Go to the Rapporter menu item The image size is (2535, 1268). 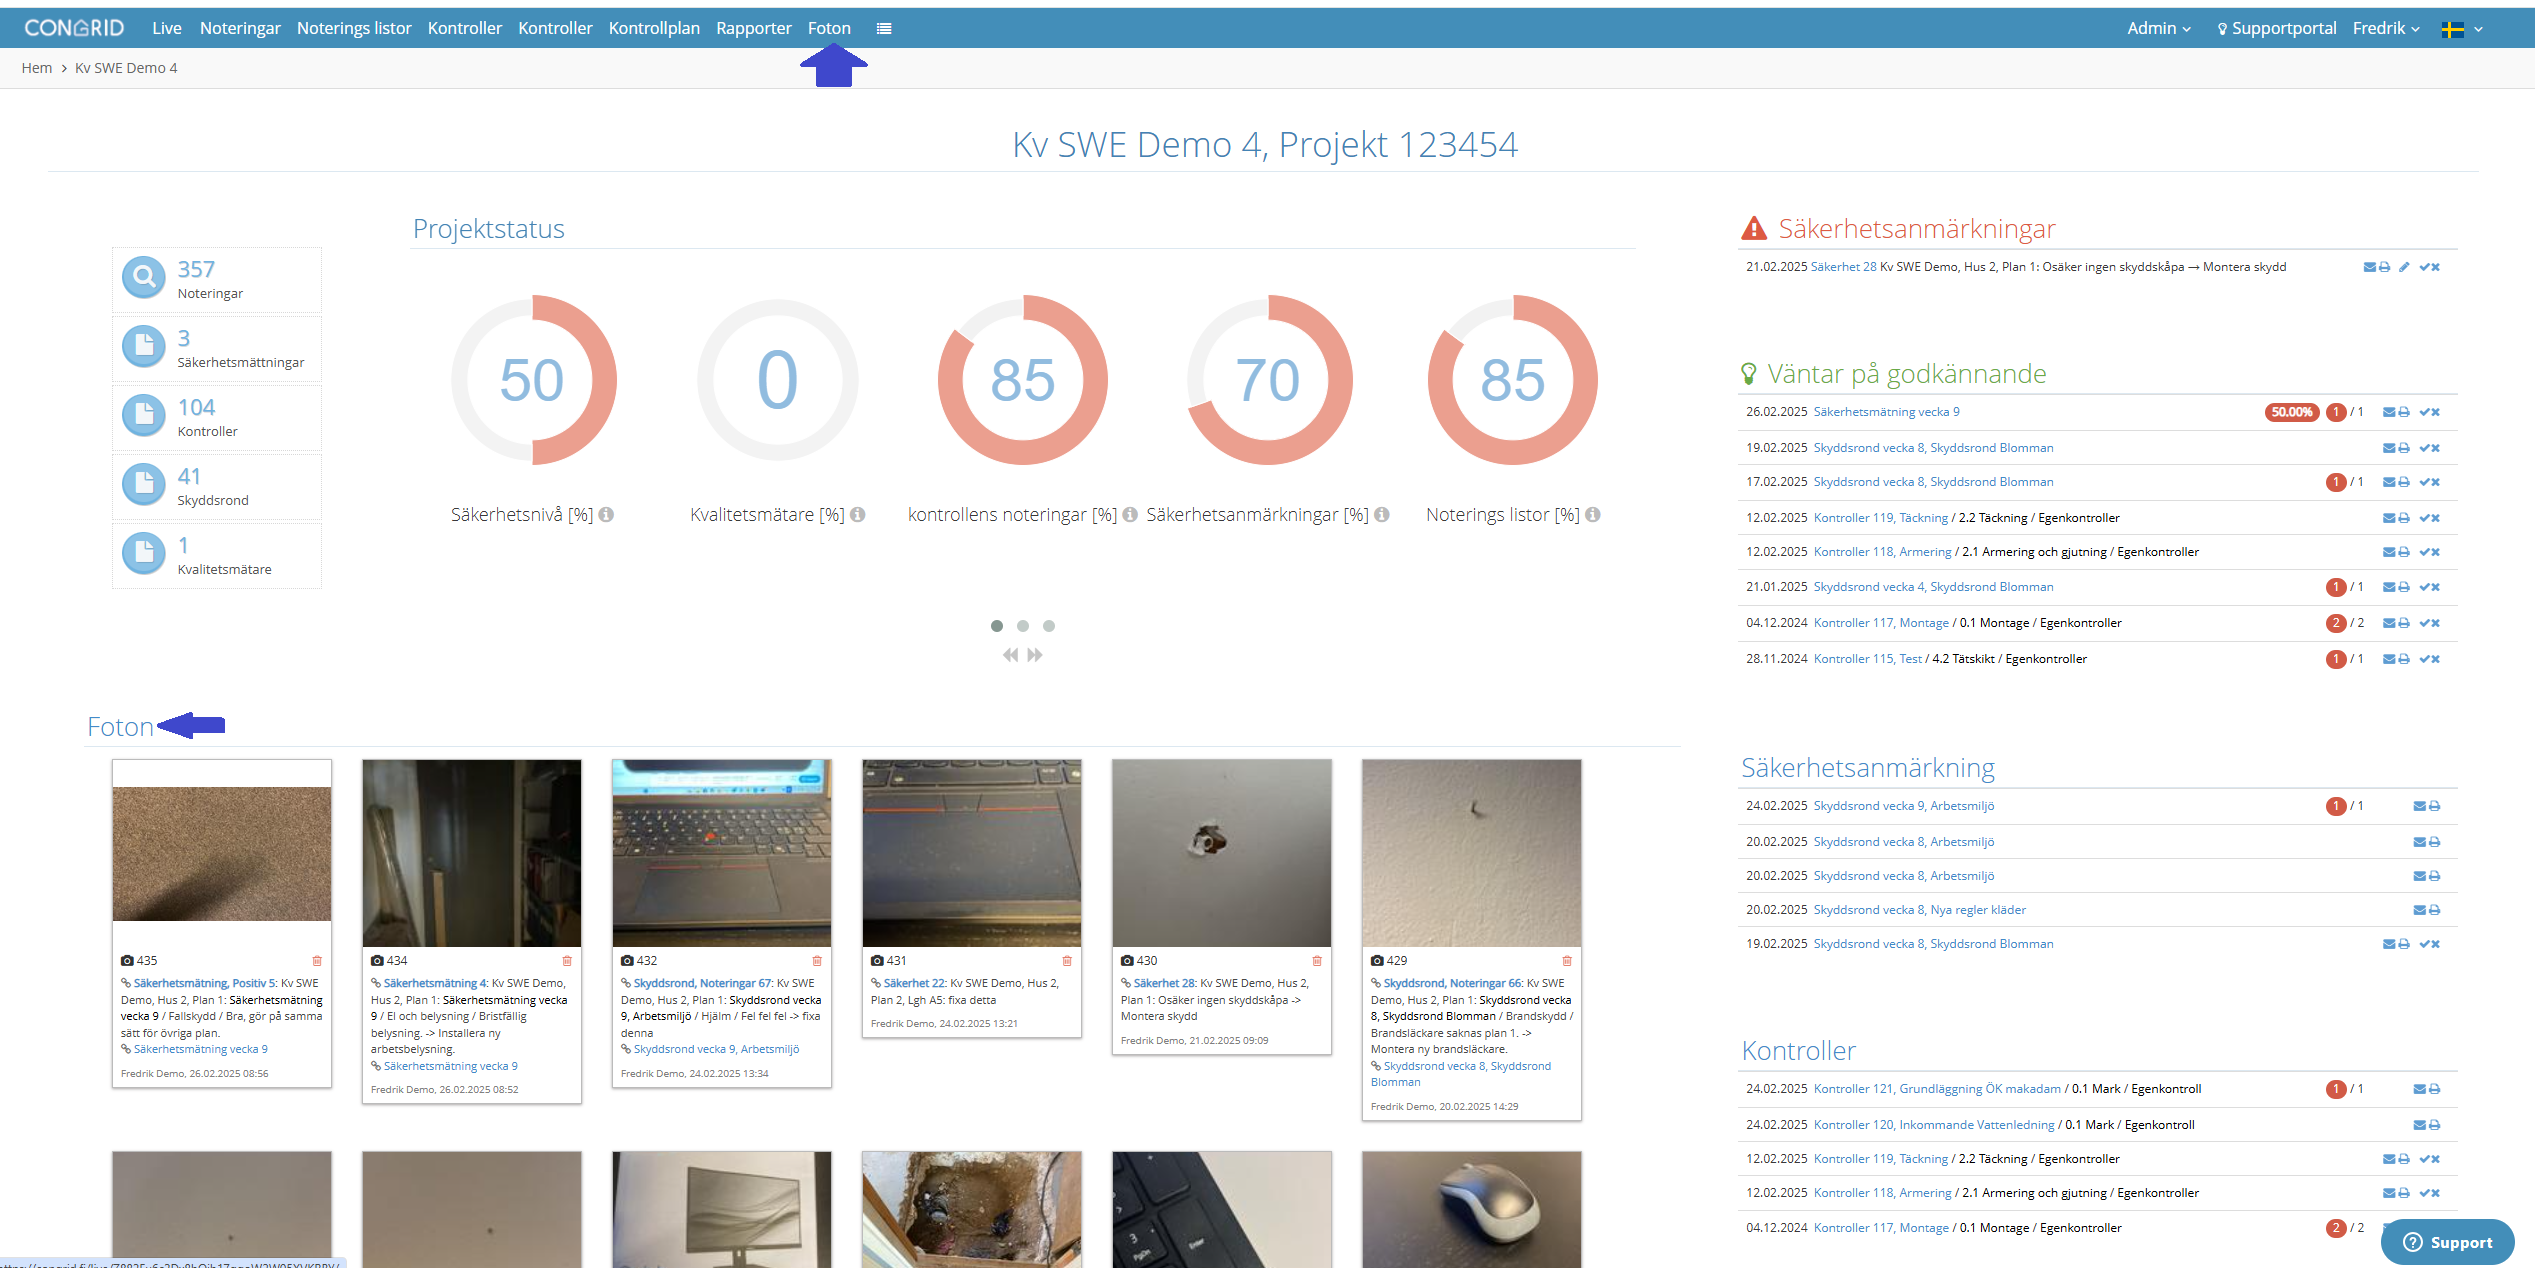click(x=754, y=28)
